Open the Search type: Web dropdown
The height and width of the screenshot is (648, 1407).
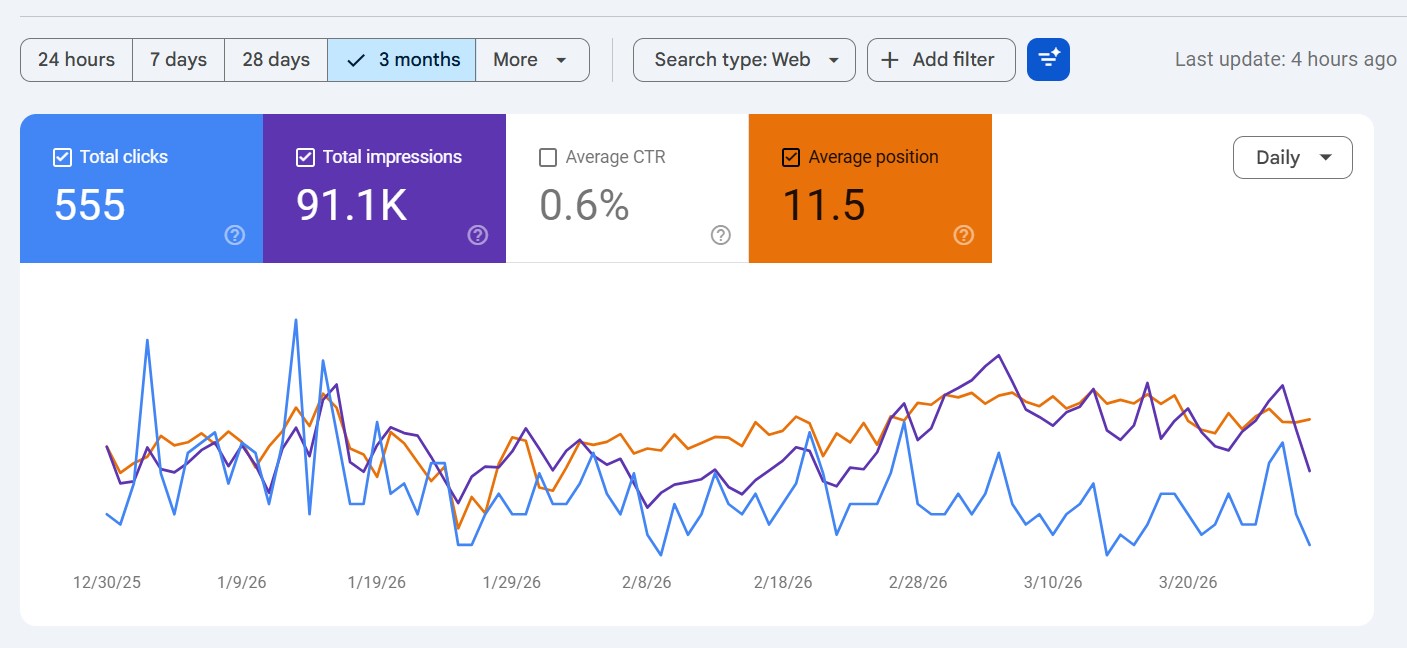pyautogui.click(x=744, y=60)
